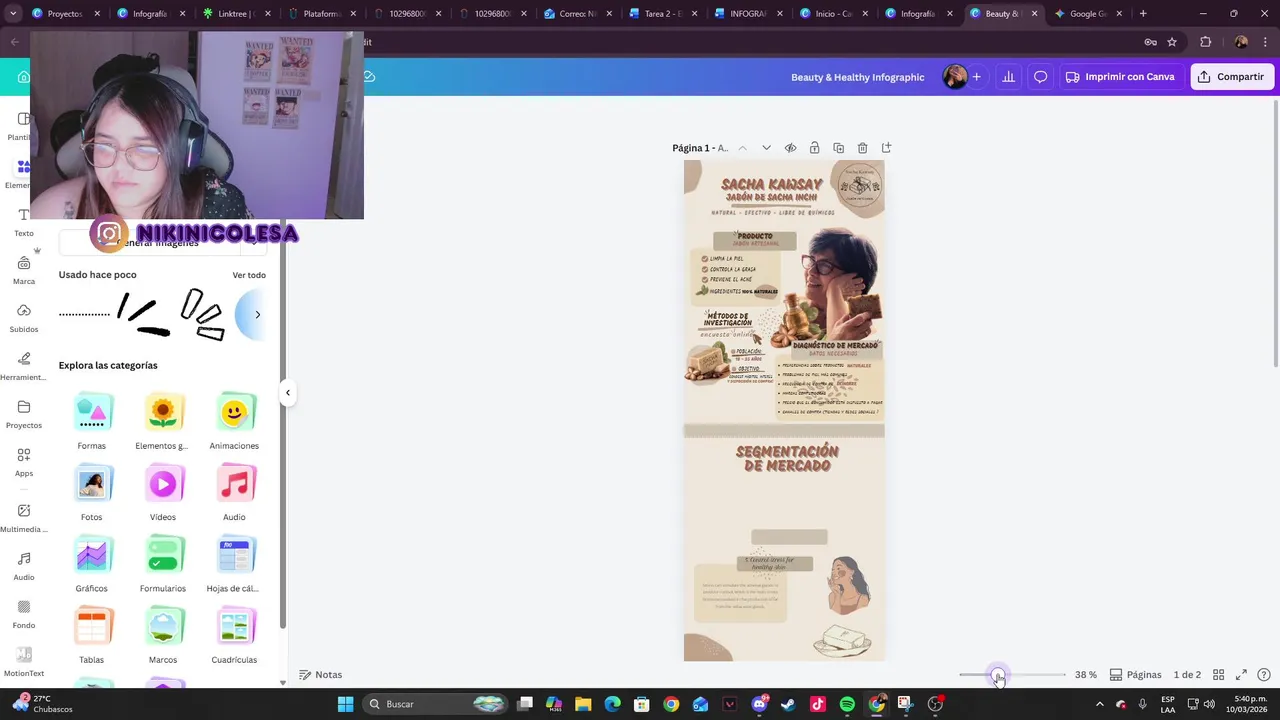Viewport: 1280px width, 720px height.
Task: Open a new browser tab
Action: pyautogui.click(x=1143, y=14)
